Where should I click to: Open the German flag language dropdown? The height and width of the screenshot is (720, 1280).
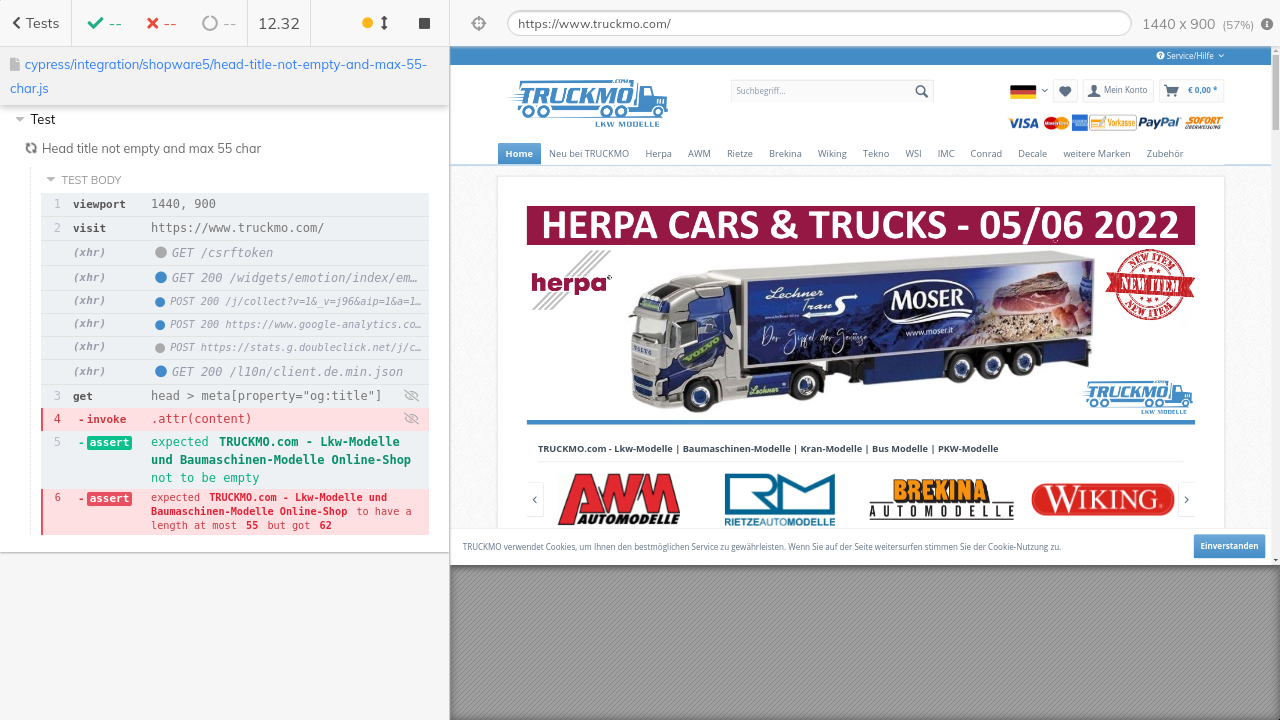(1028, 91)
